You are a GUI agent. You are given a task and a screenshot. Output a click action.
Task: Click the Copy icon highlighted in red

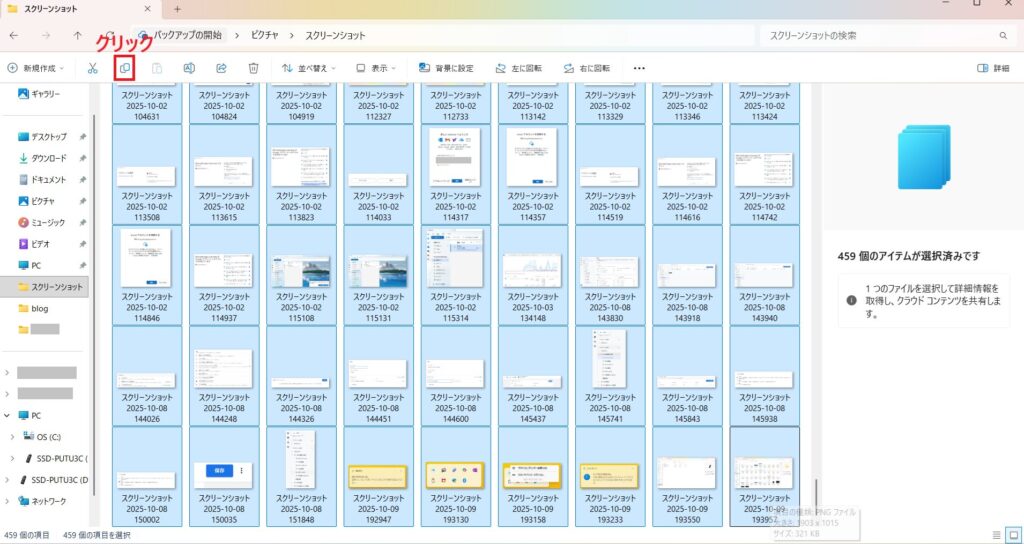coord(124,68)
